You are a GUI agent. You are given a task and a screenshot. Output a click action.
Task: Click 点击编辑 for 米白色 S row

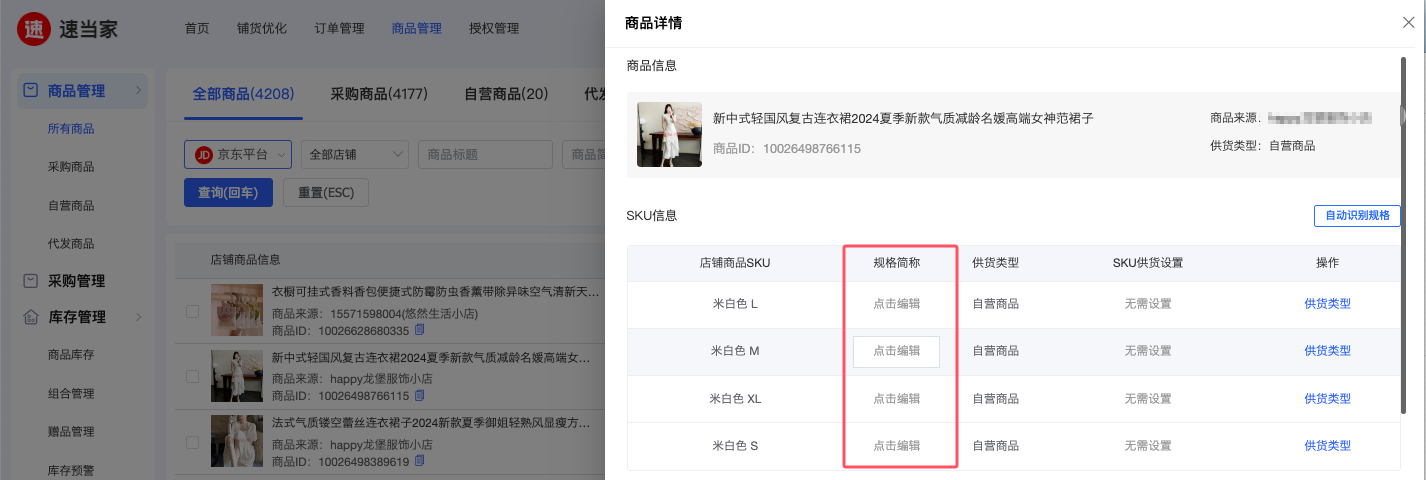(896, 446)
